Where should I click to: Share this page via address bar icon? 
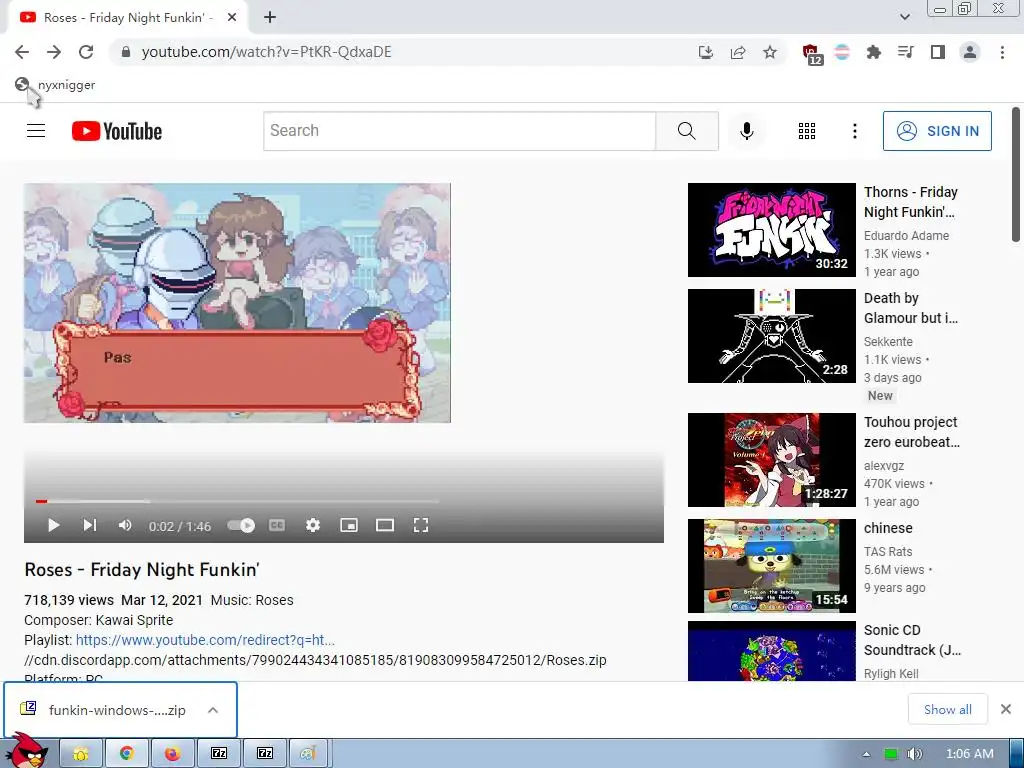coord(738,52)
